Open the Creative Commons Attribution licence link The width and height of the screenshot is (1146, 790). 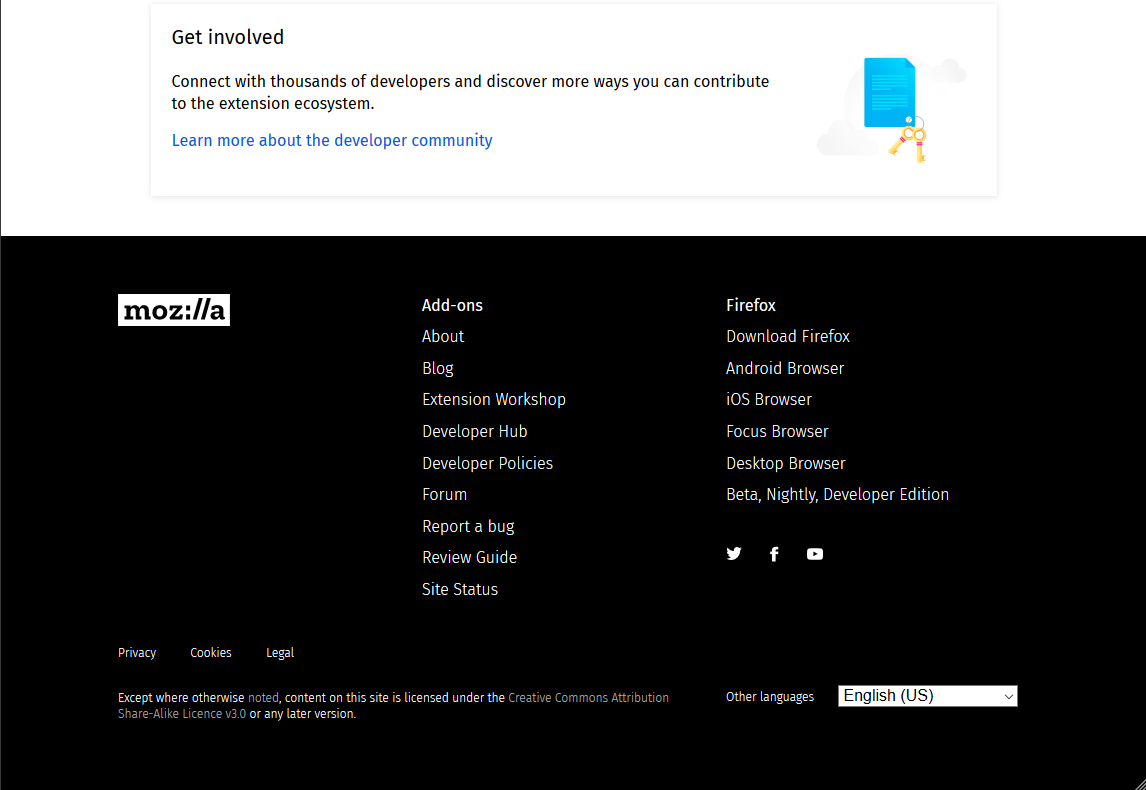coord(588,697)
